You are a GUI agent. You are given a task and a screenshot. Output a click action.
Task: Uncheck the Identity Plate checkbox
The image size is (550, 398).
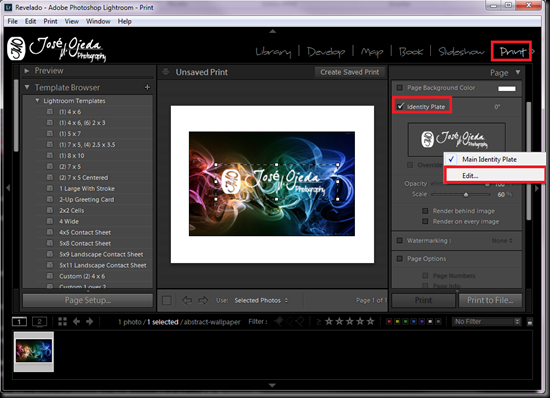coord(400,106)
